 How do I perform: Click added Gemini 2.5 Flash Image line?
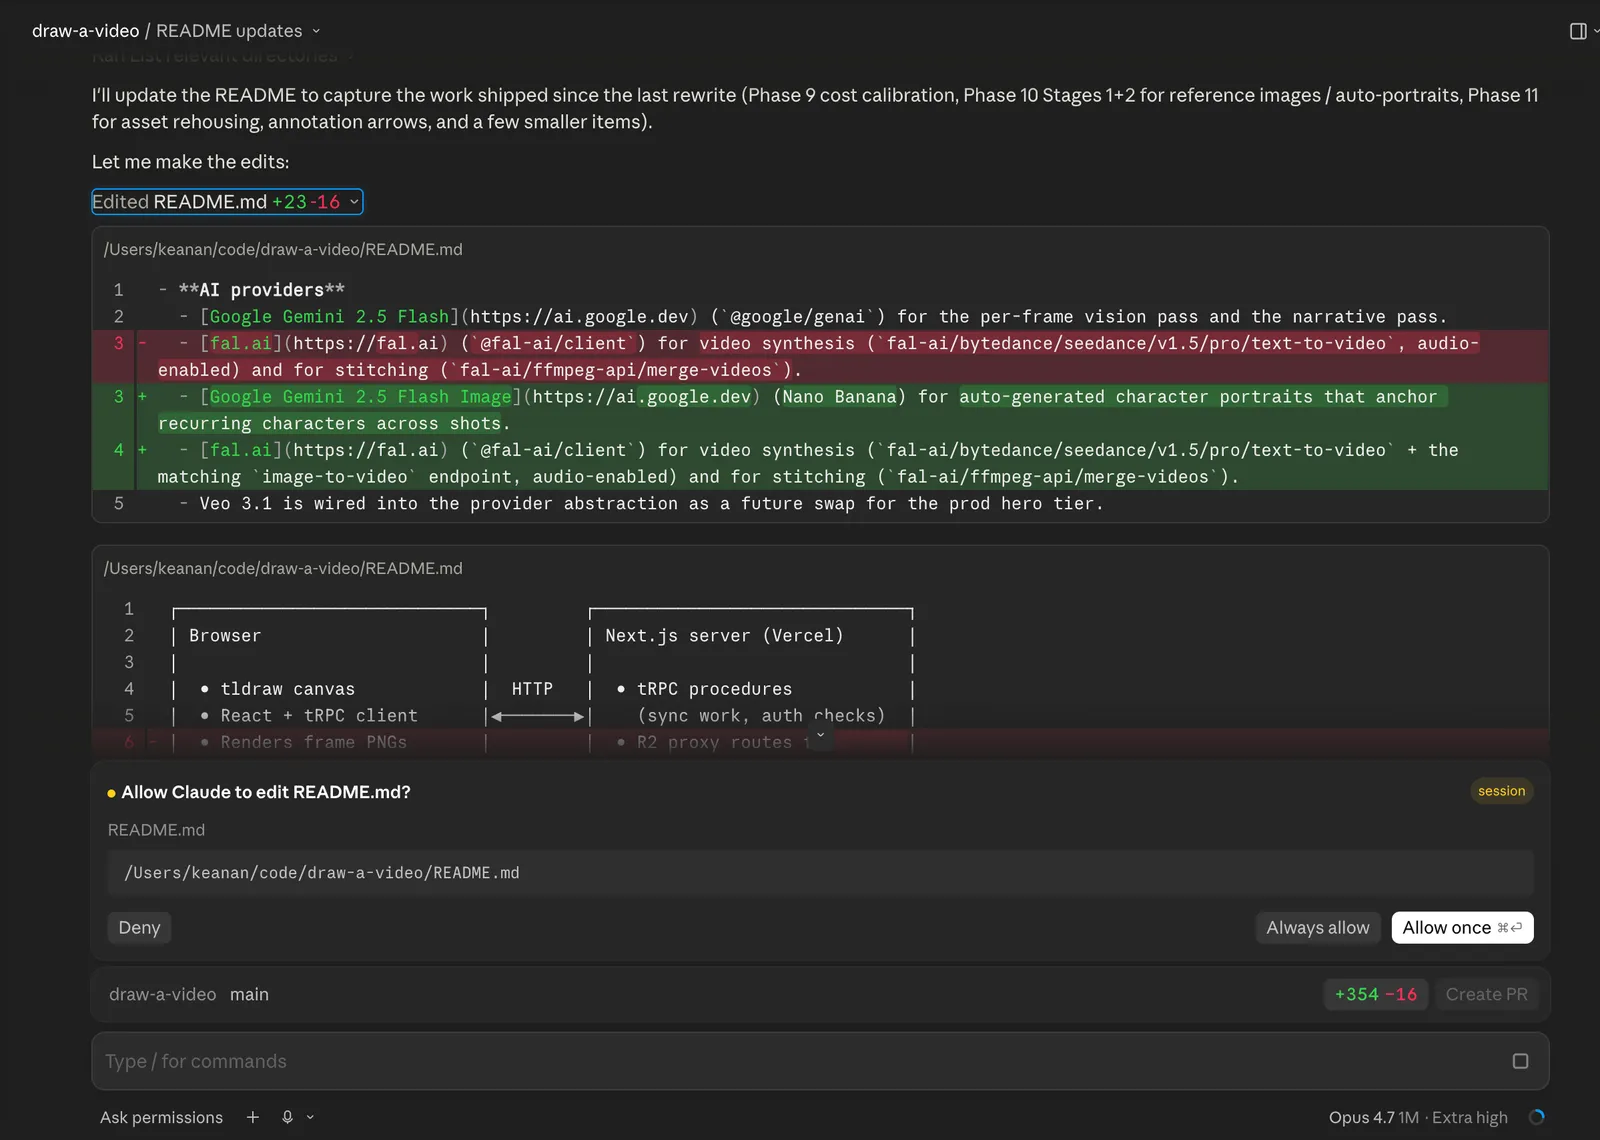(820, 410)
